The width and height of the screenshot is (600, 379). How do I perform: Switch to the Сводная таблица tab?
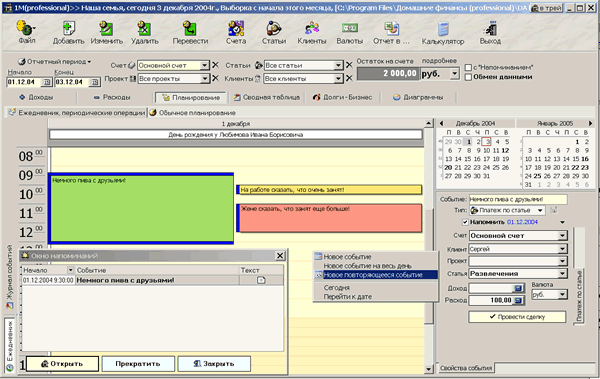(267, 97)
